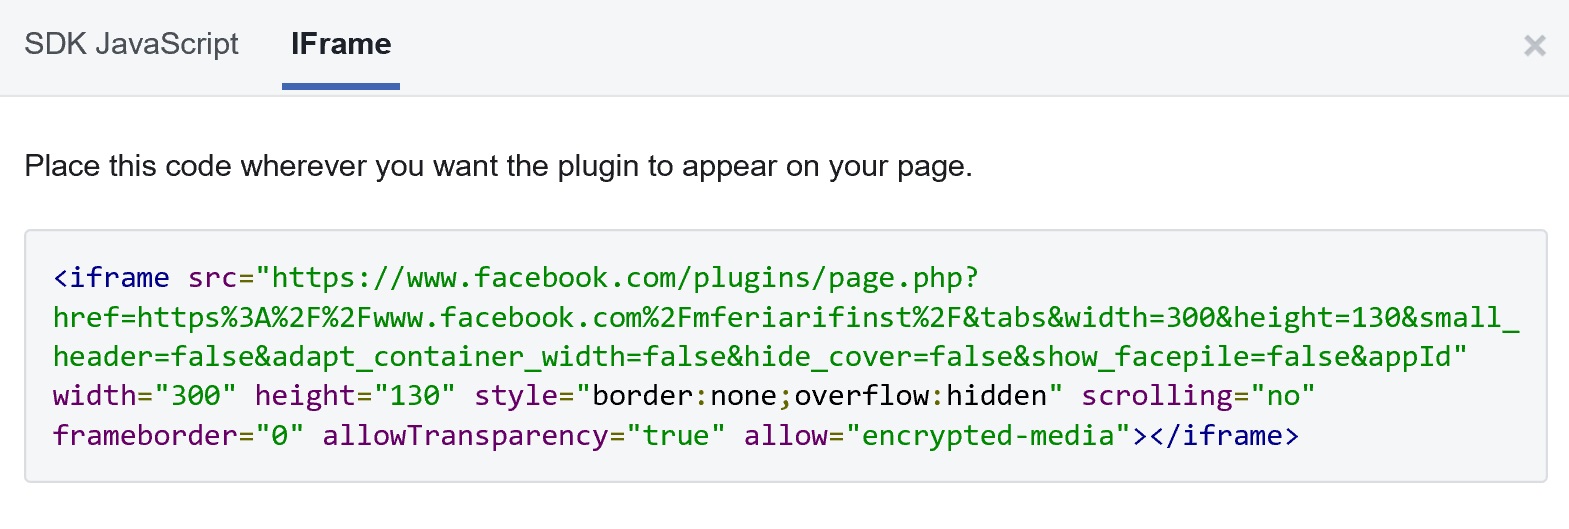
Task: Click the frameborder="0" attribute
Action: (178, 436)
